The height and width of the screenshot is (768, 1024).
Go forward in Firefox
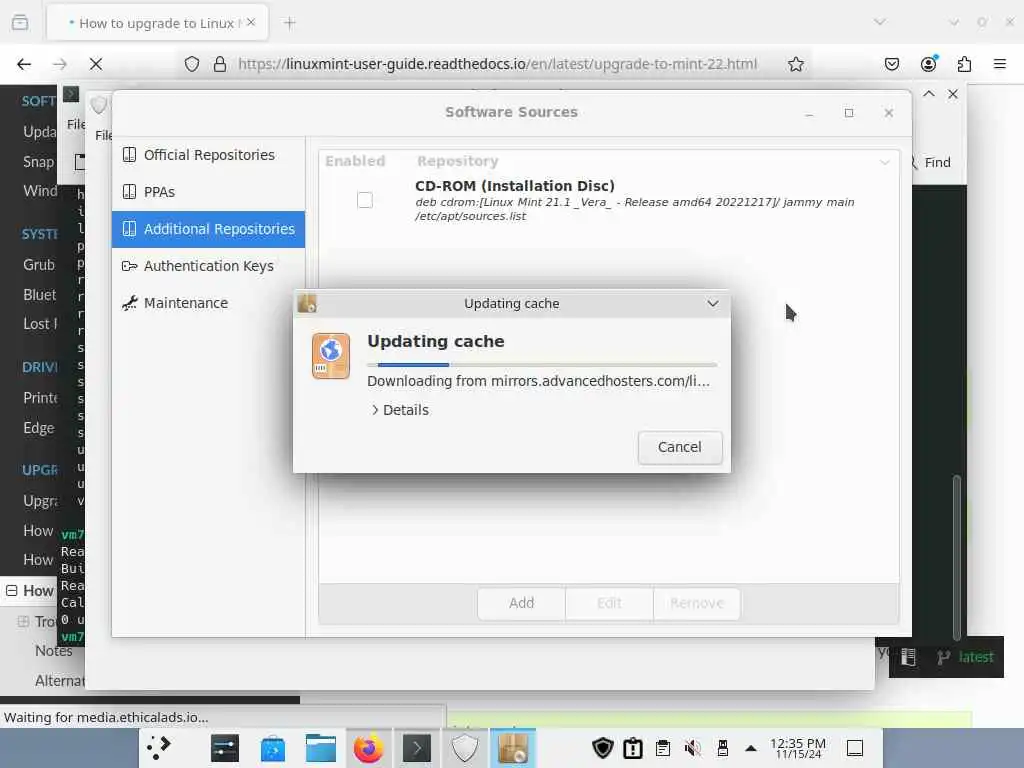60,64
